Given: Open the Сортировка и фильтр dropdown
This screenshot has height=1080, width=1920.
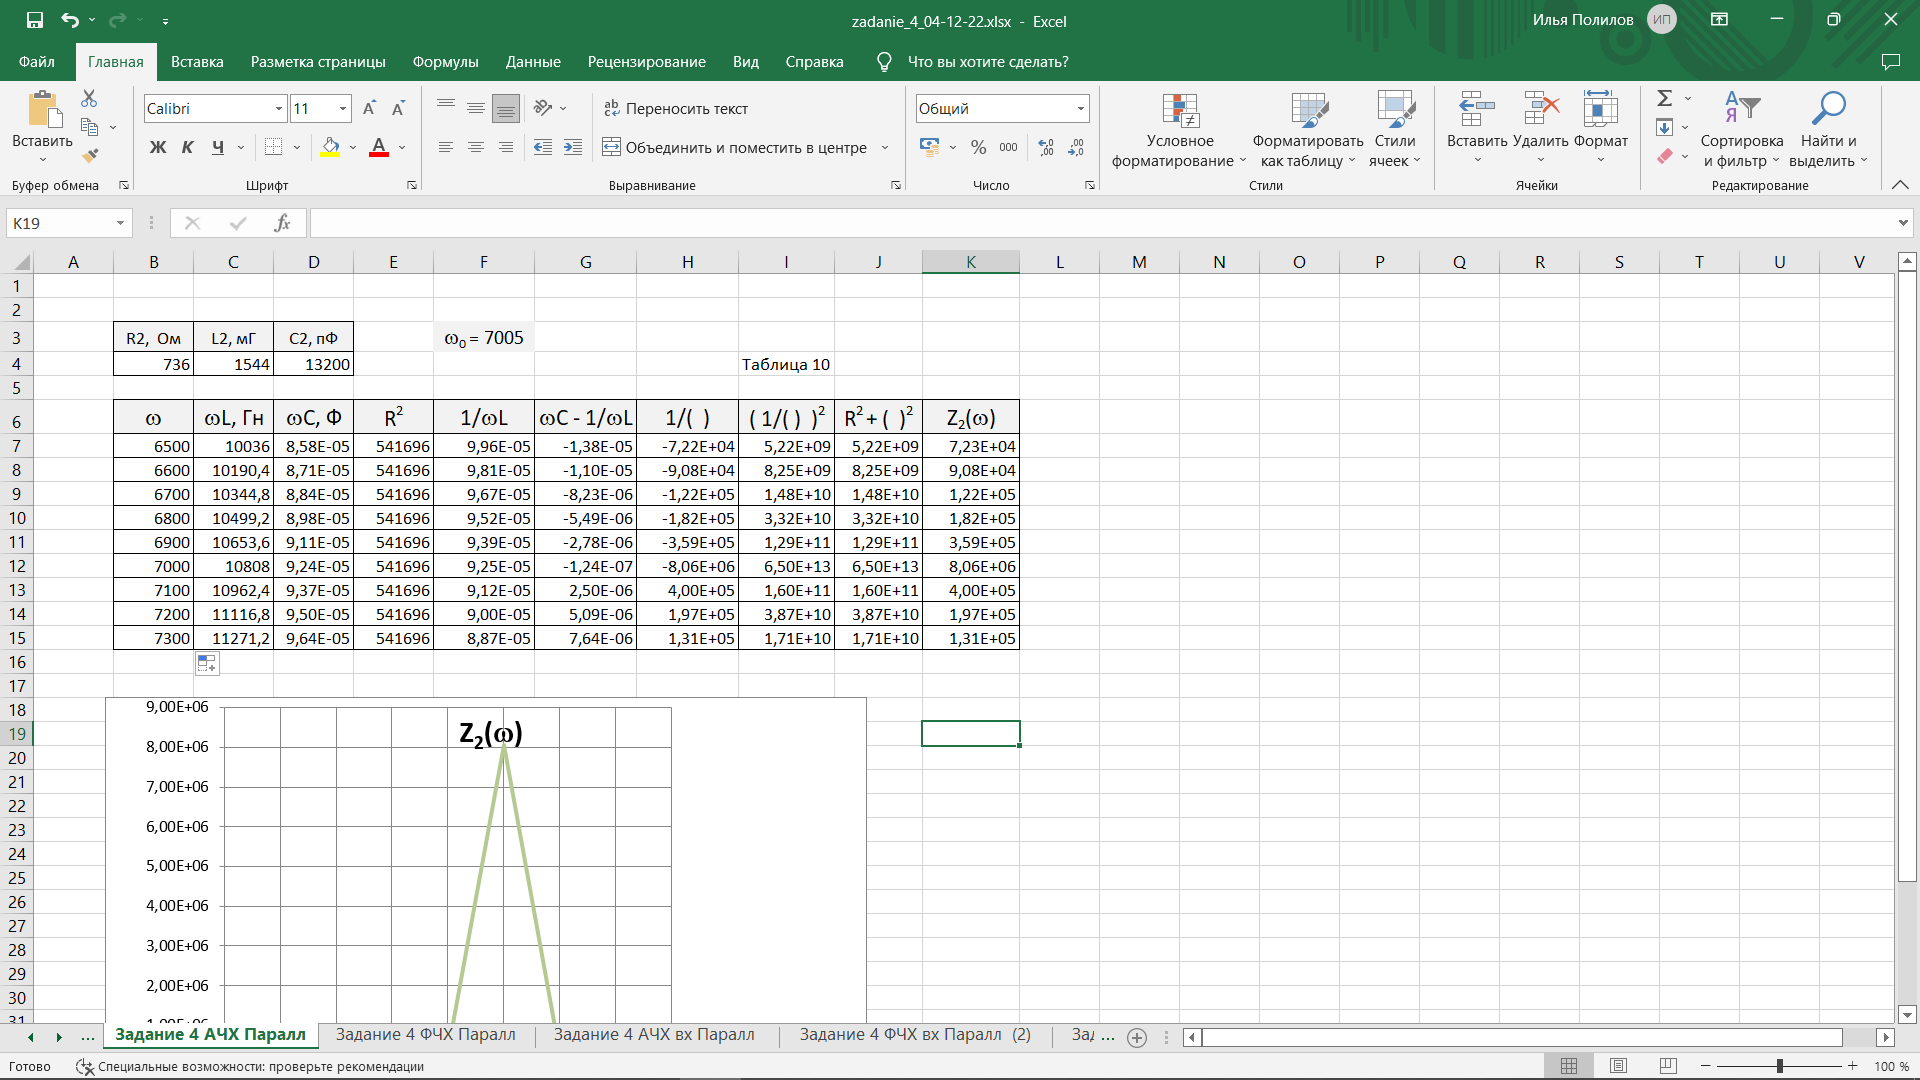Looking at the screenshot, I should (1742, 130).
